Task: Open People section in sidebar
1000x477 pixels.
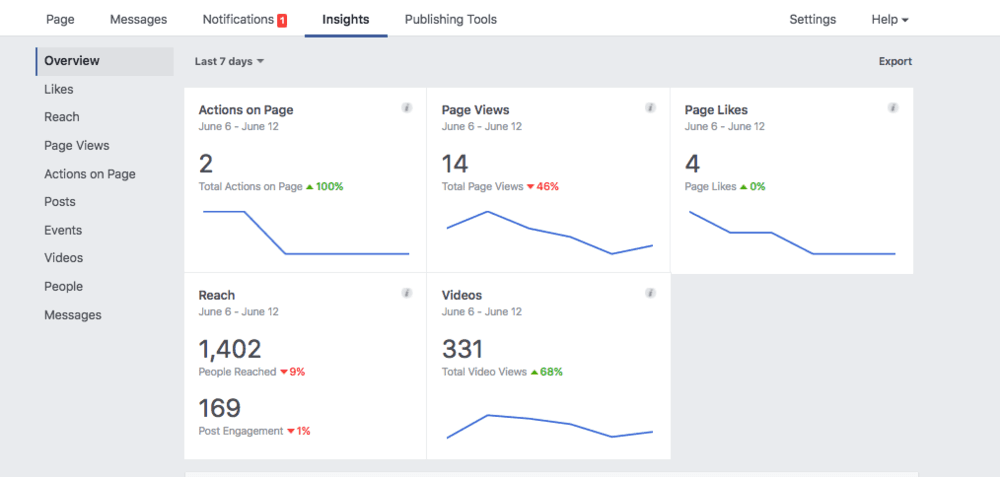Action: 63,286
